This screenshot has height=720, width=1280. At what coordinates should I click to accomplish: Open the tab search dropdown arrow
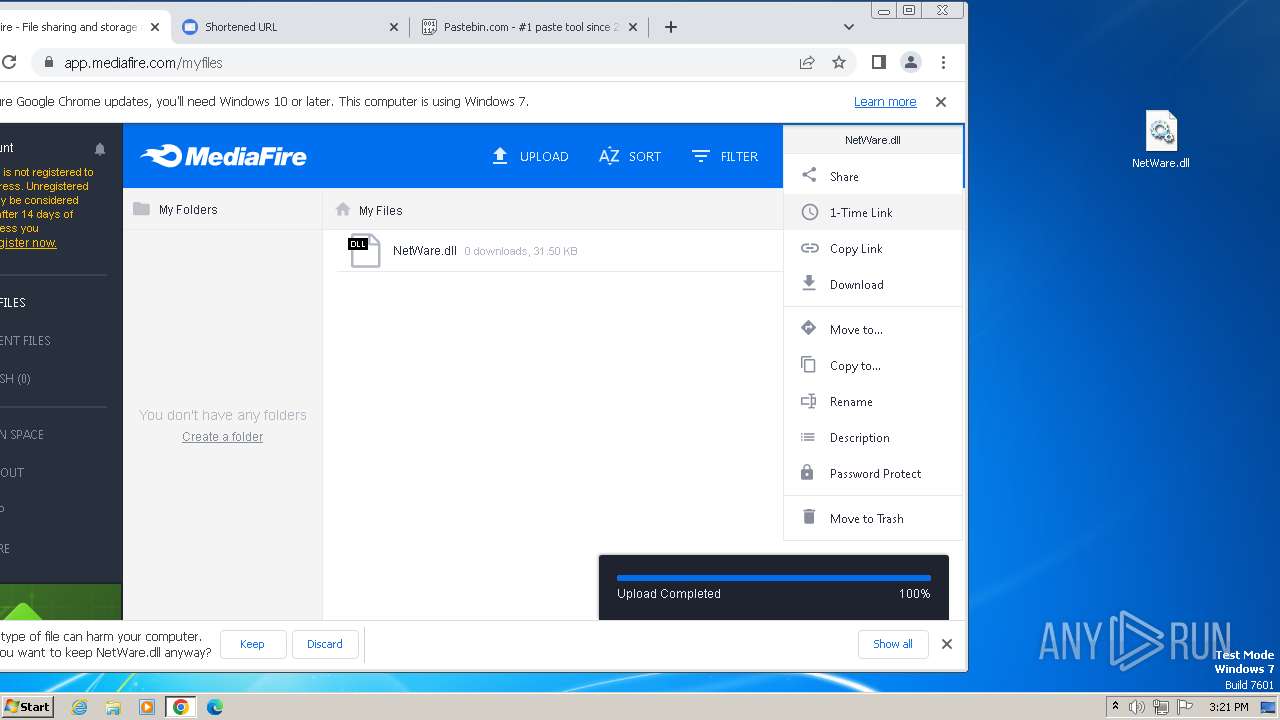(849, 27)
